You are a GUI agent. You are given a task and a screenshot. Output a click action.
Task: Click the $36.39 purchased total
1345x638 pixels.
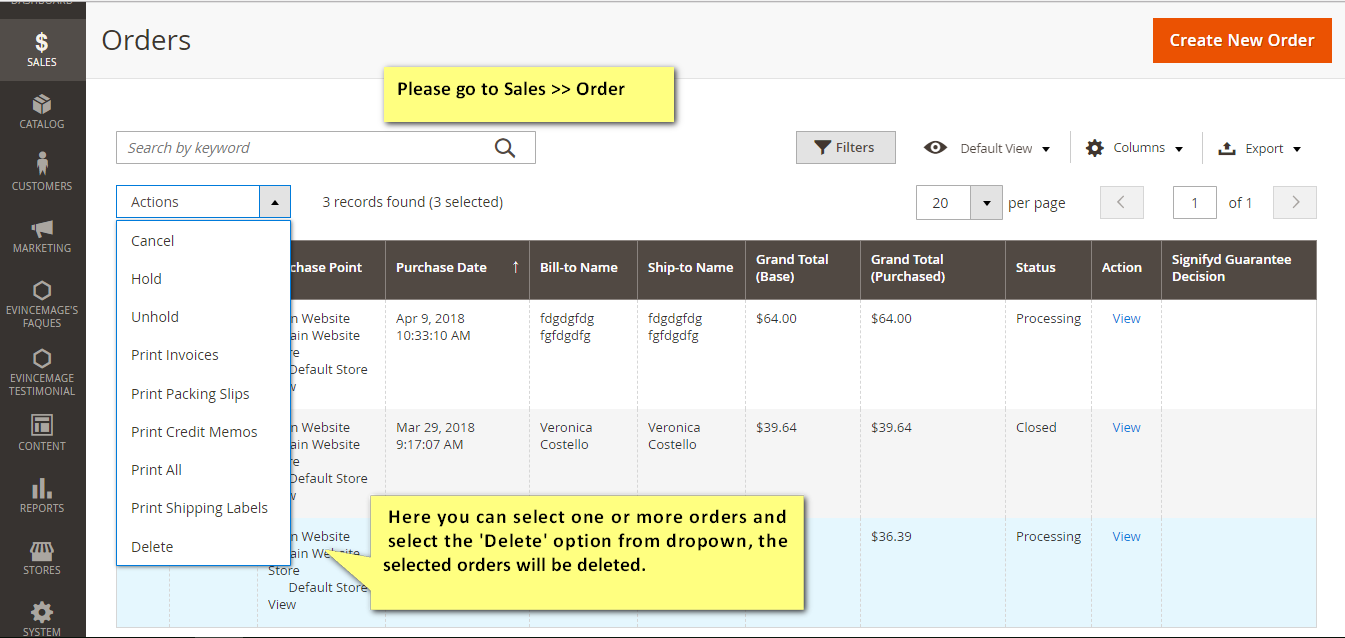click(x=891, y=537)
